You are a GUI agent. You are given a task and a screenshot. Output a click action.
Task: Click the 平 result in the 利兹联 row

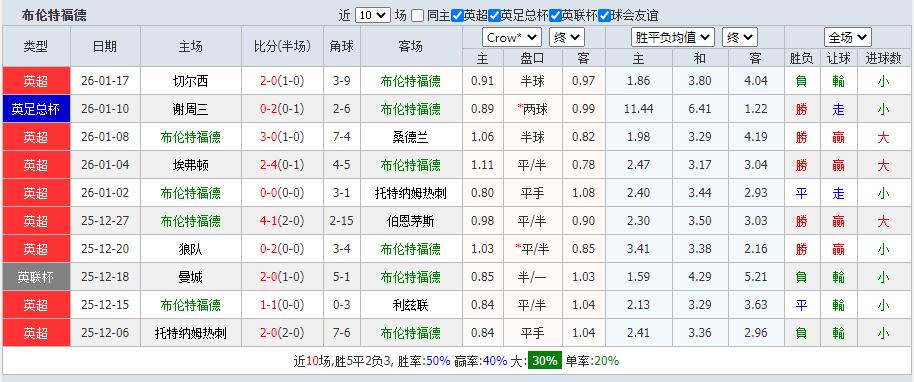[x=801, y=305]
